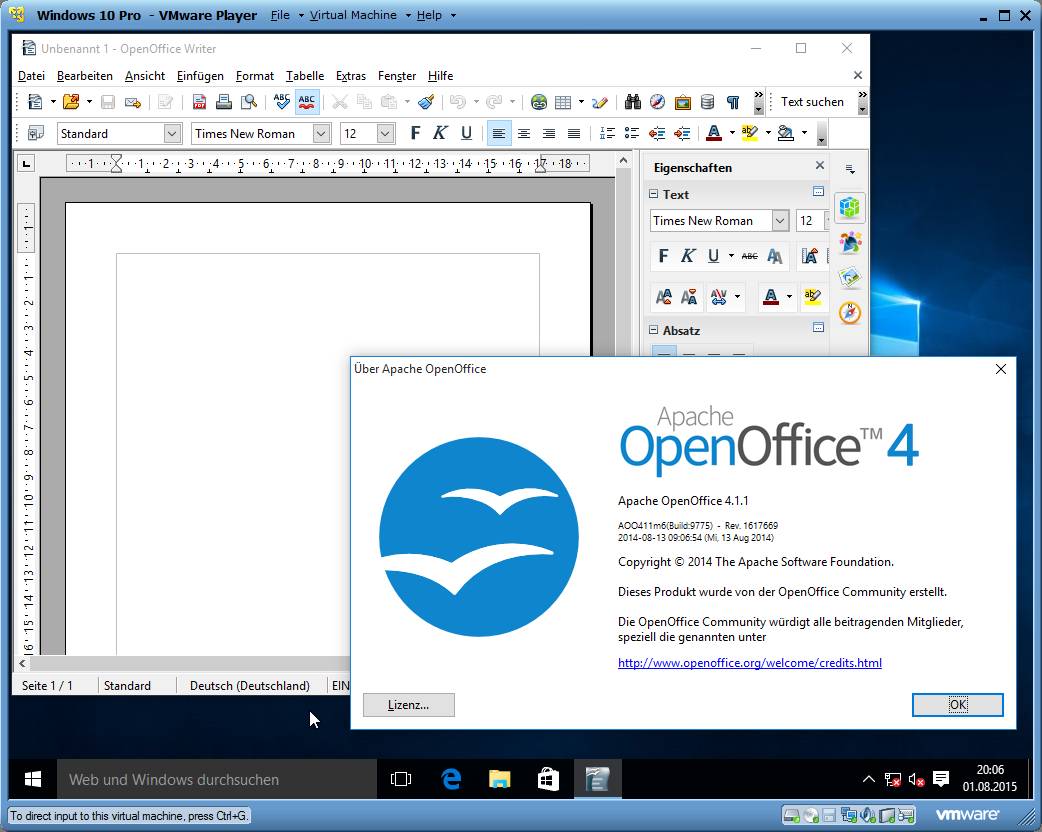The width and height of the screenshot is (1042, 832).
Task: Click the strikethrough ABC icon in sidebar
Action: [749, 257]
